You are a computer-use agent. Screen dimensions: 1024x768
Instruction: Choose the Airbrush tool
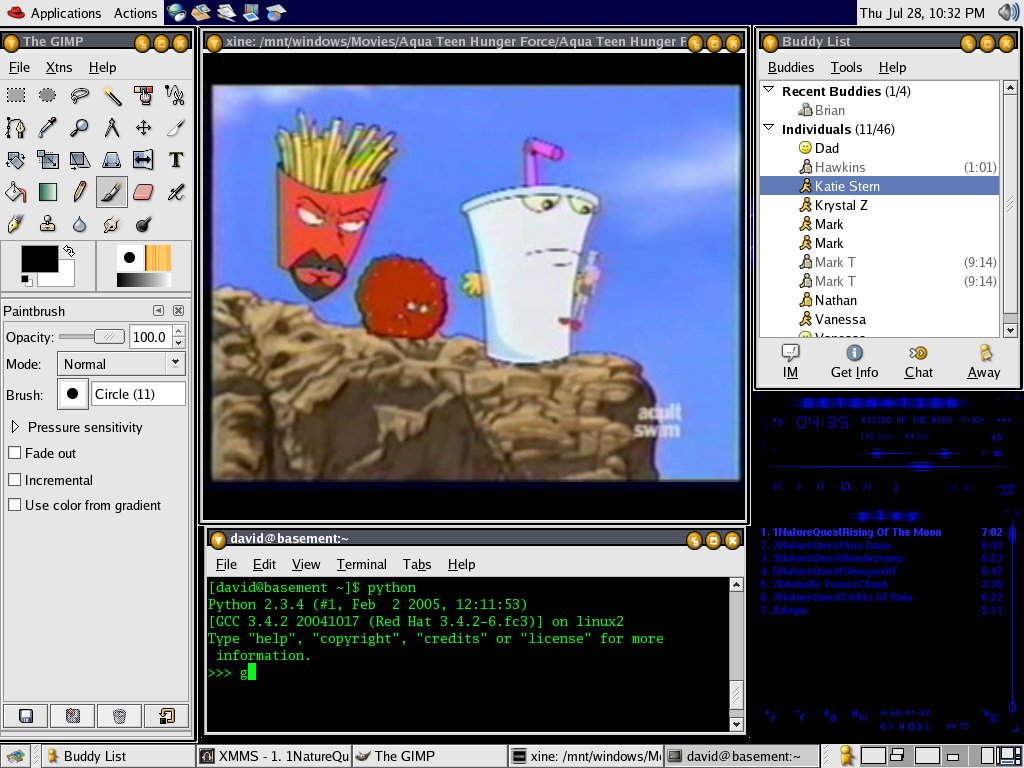coord(175,192)
